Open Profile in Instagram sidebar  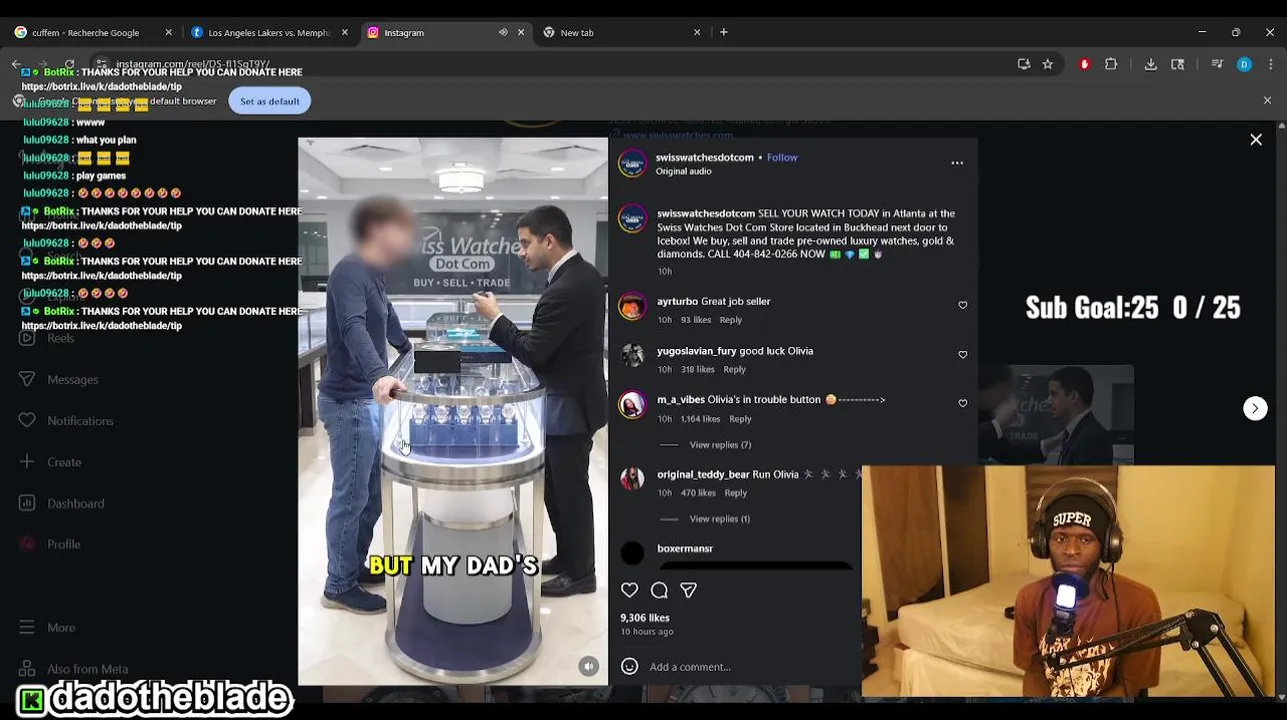tap(64, 545)
